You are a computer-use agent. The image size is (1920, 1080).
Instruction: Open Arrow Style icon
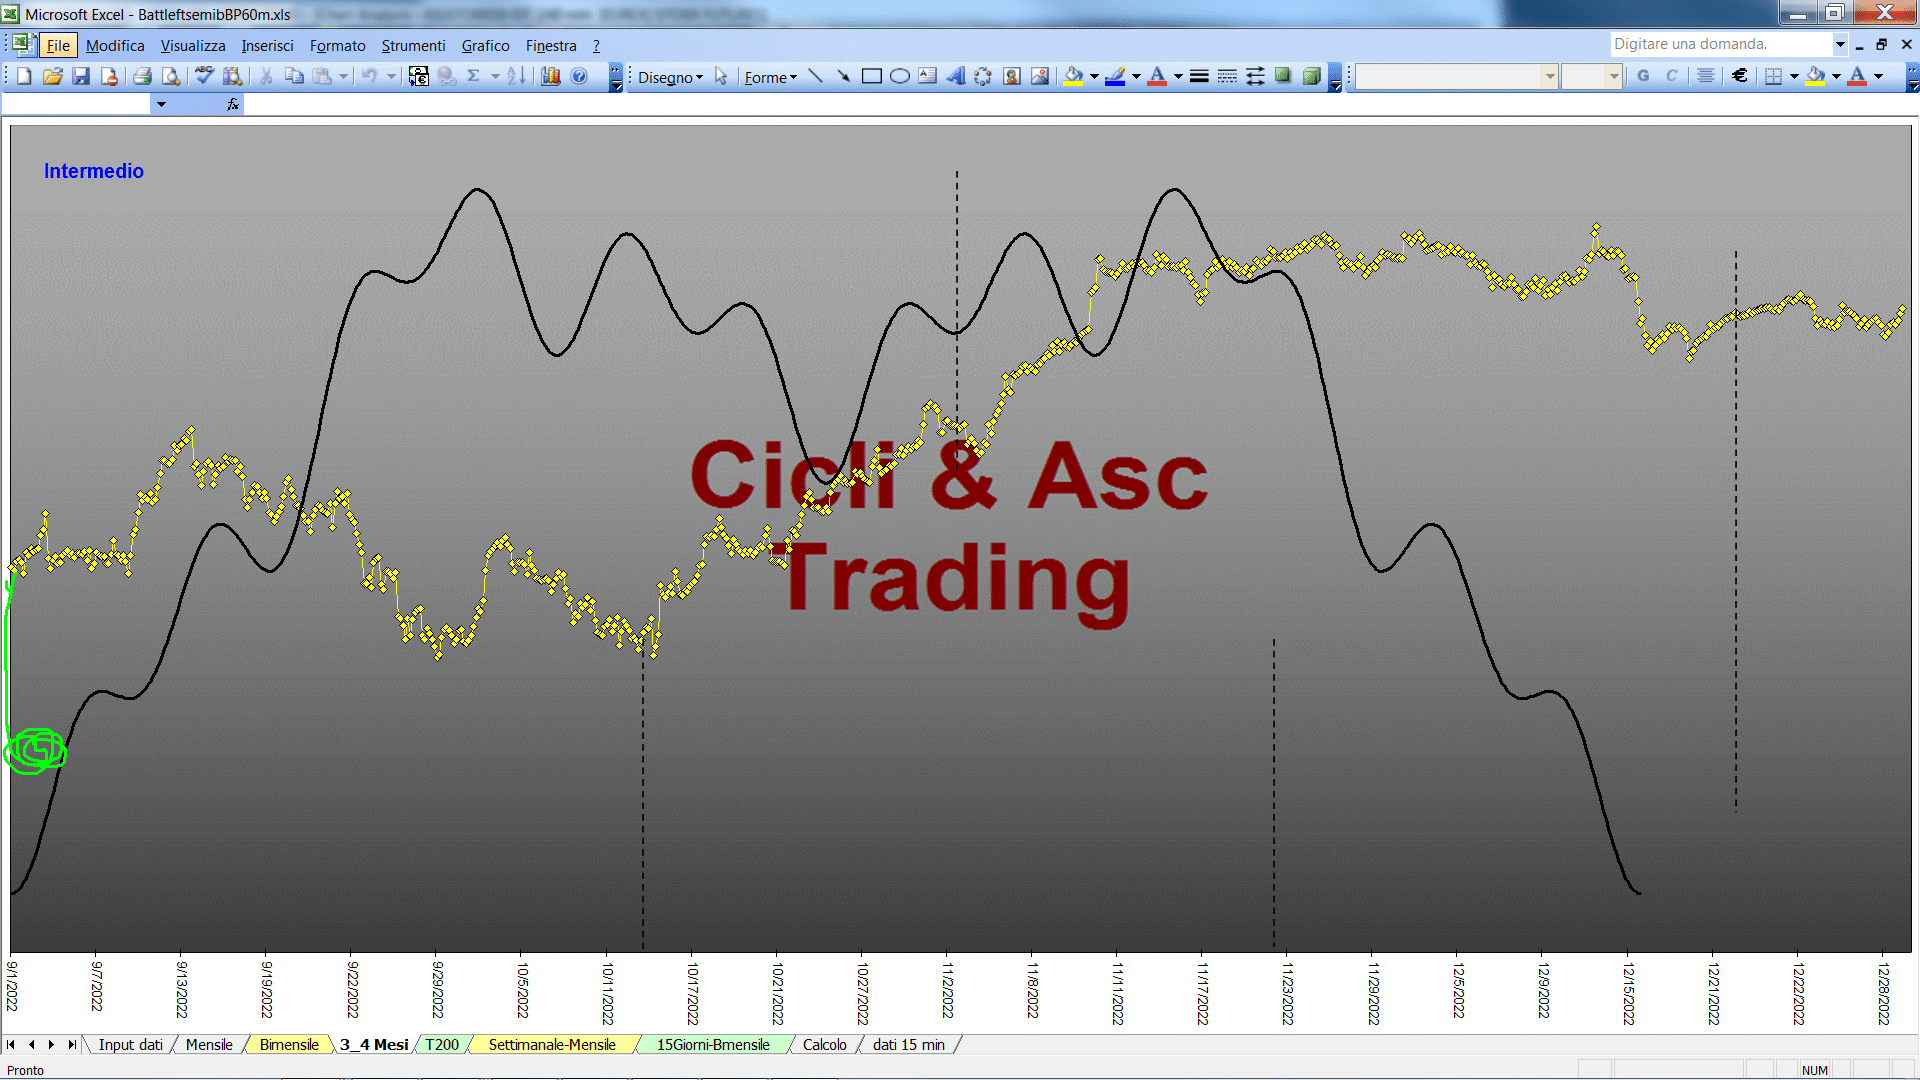click(1255, 76)
